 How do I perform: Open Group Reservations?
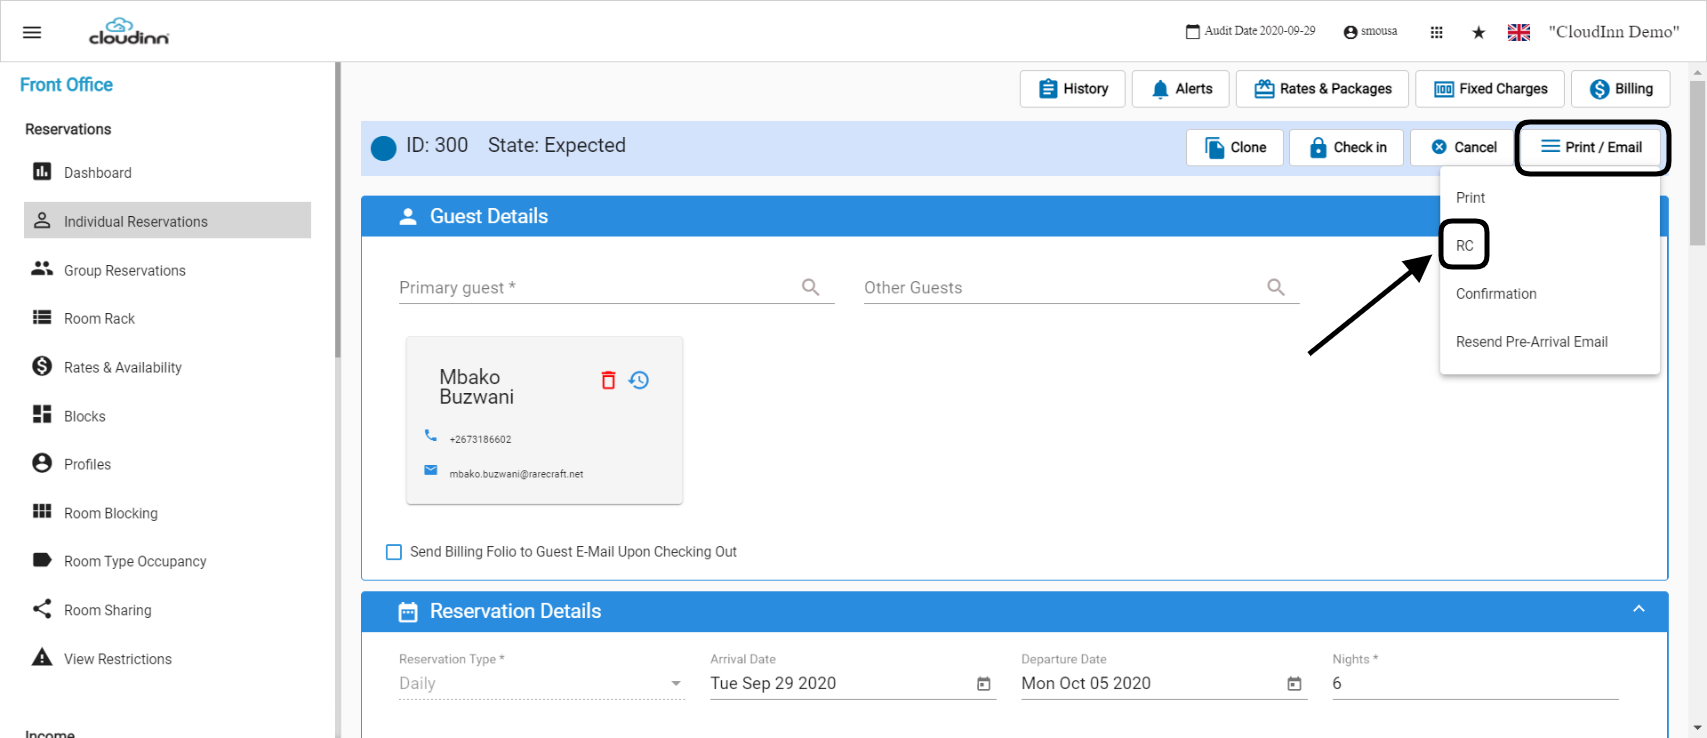(x=167, y=270)
